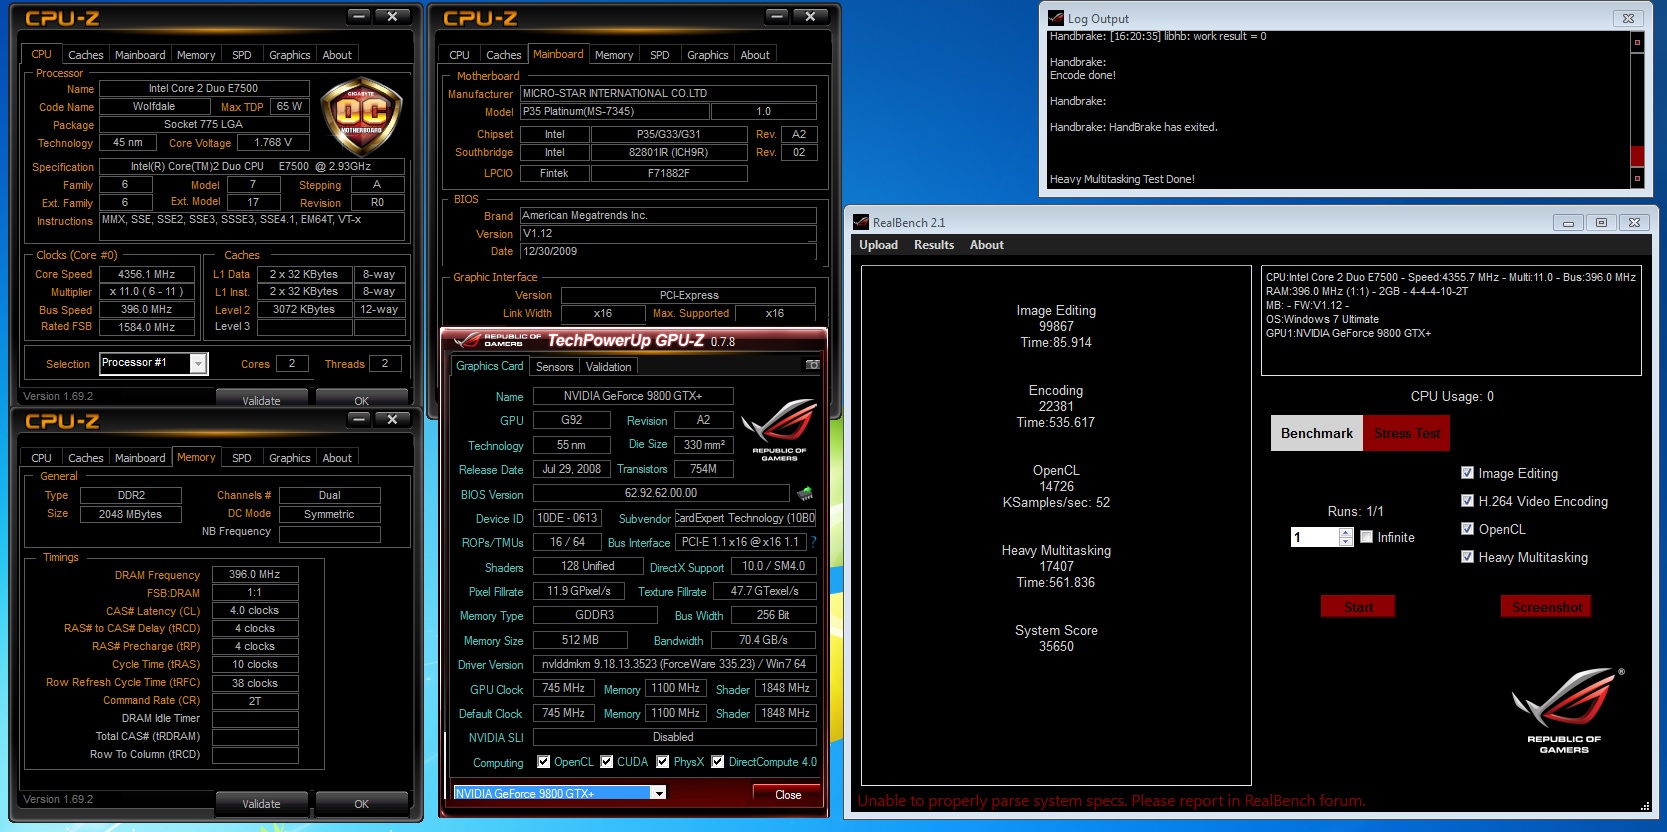
Task: Toggle OpenCL computing checkbox in GPU-Z
Action: (x=544, y=762)
